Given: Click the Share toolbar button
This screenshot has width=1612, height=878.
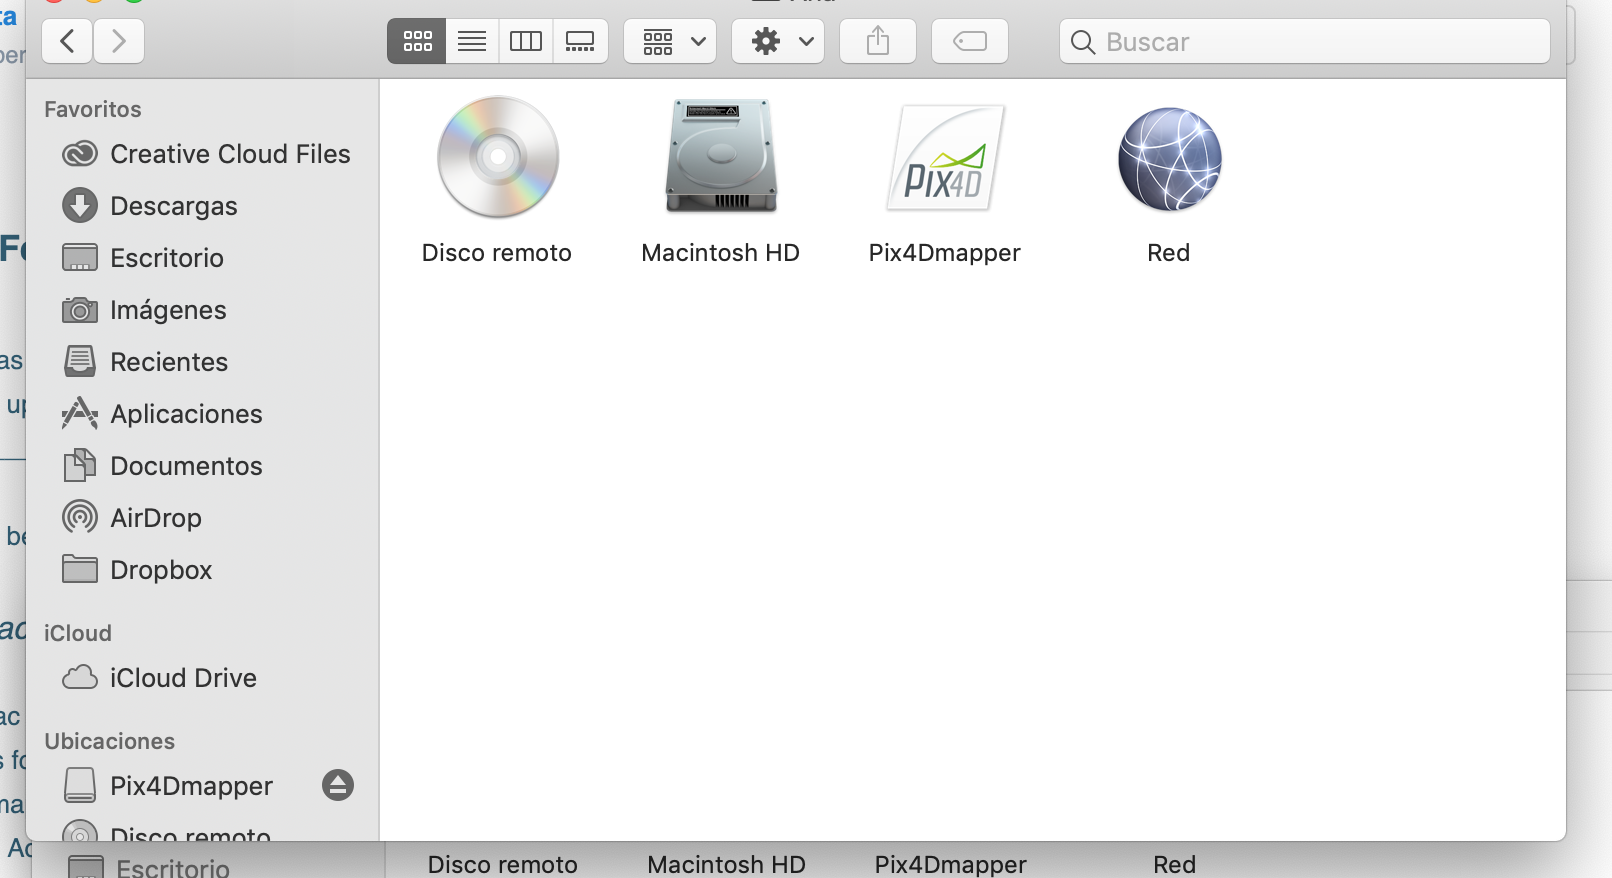Looking at the screenshot, I should coord(878,41).
